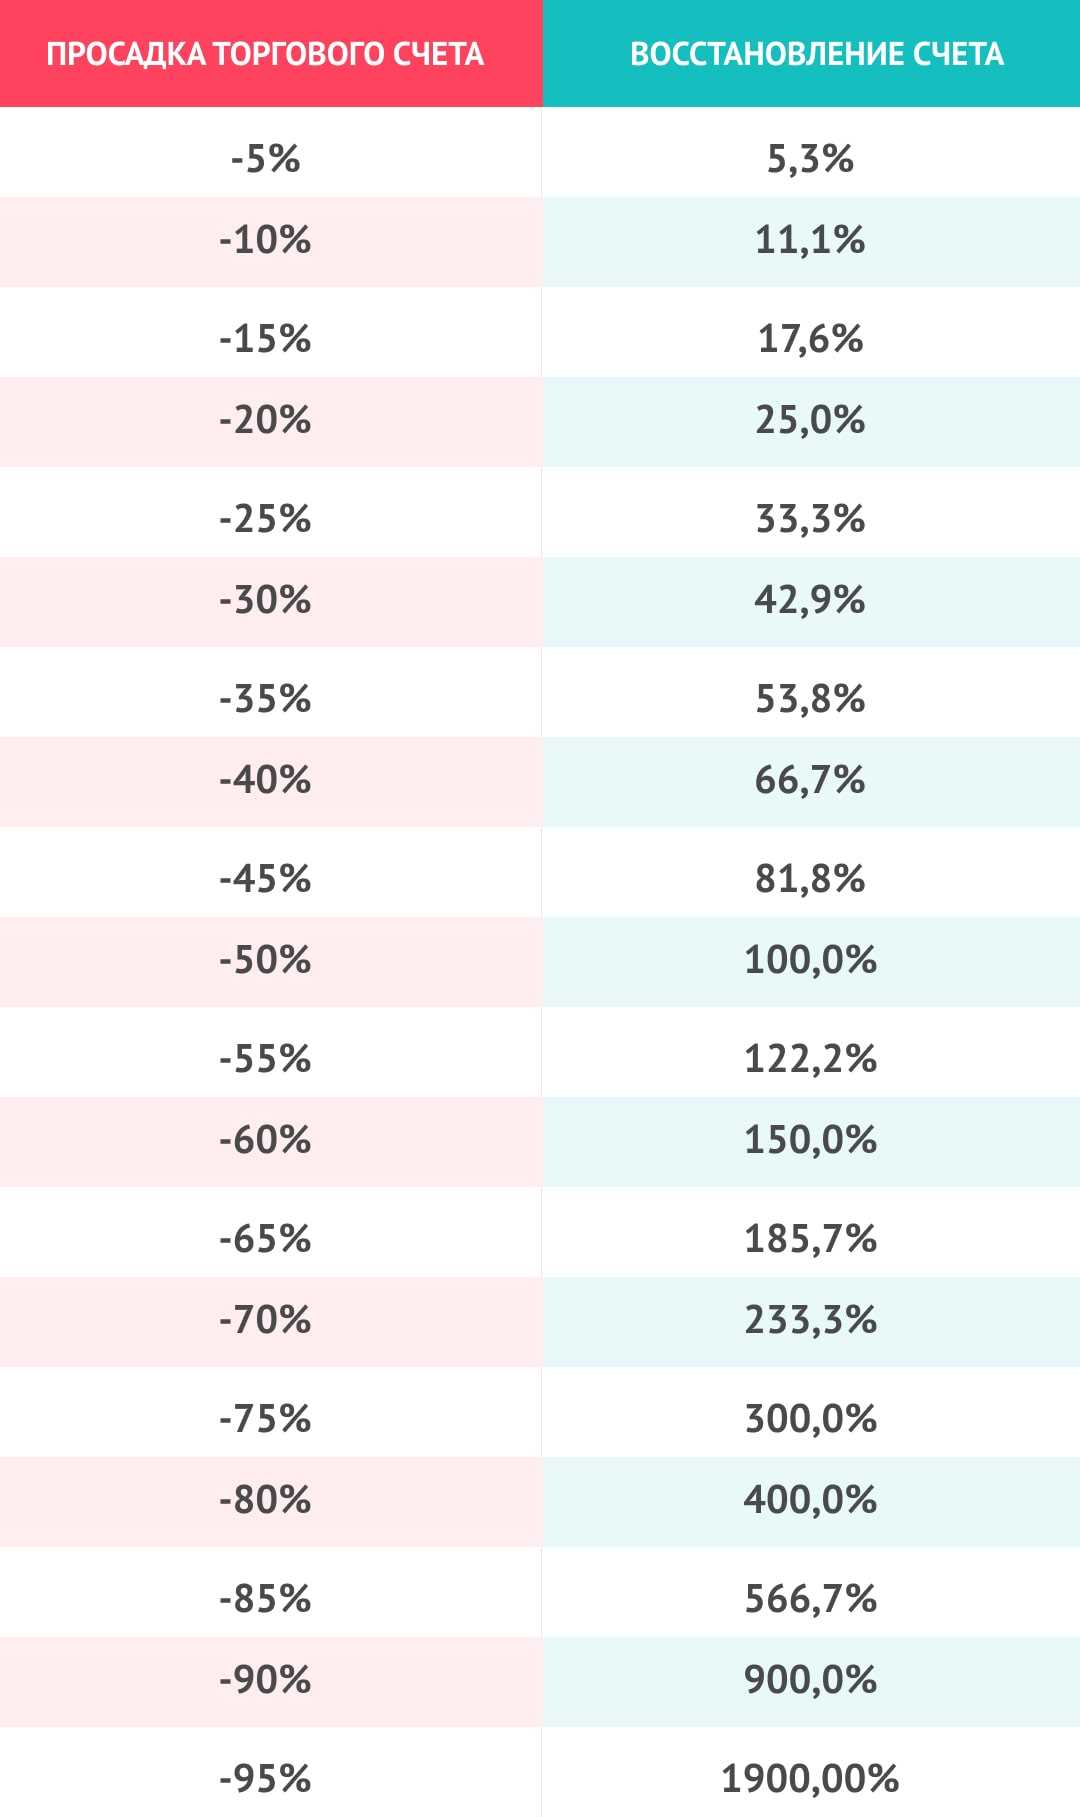Select the 100,0% recovery value
Viewport: 1080px width, 1817px height.
click(x=810, y=960)
